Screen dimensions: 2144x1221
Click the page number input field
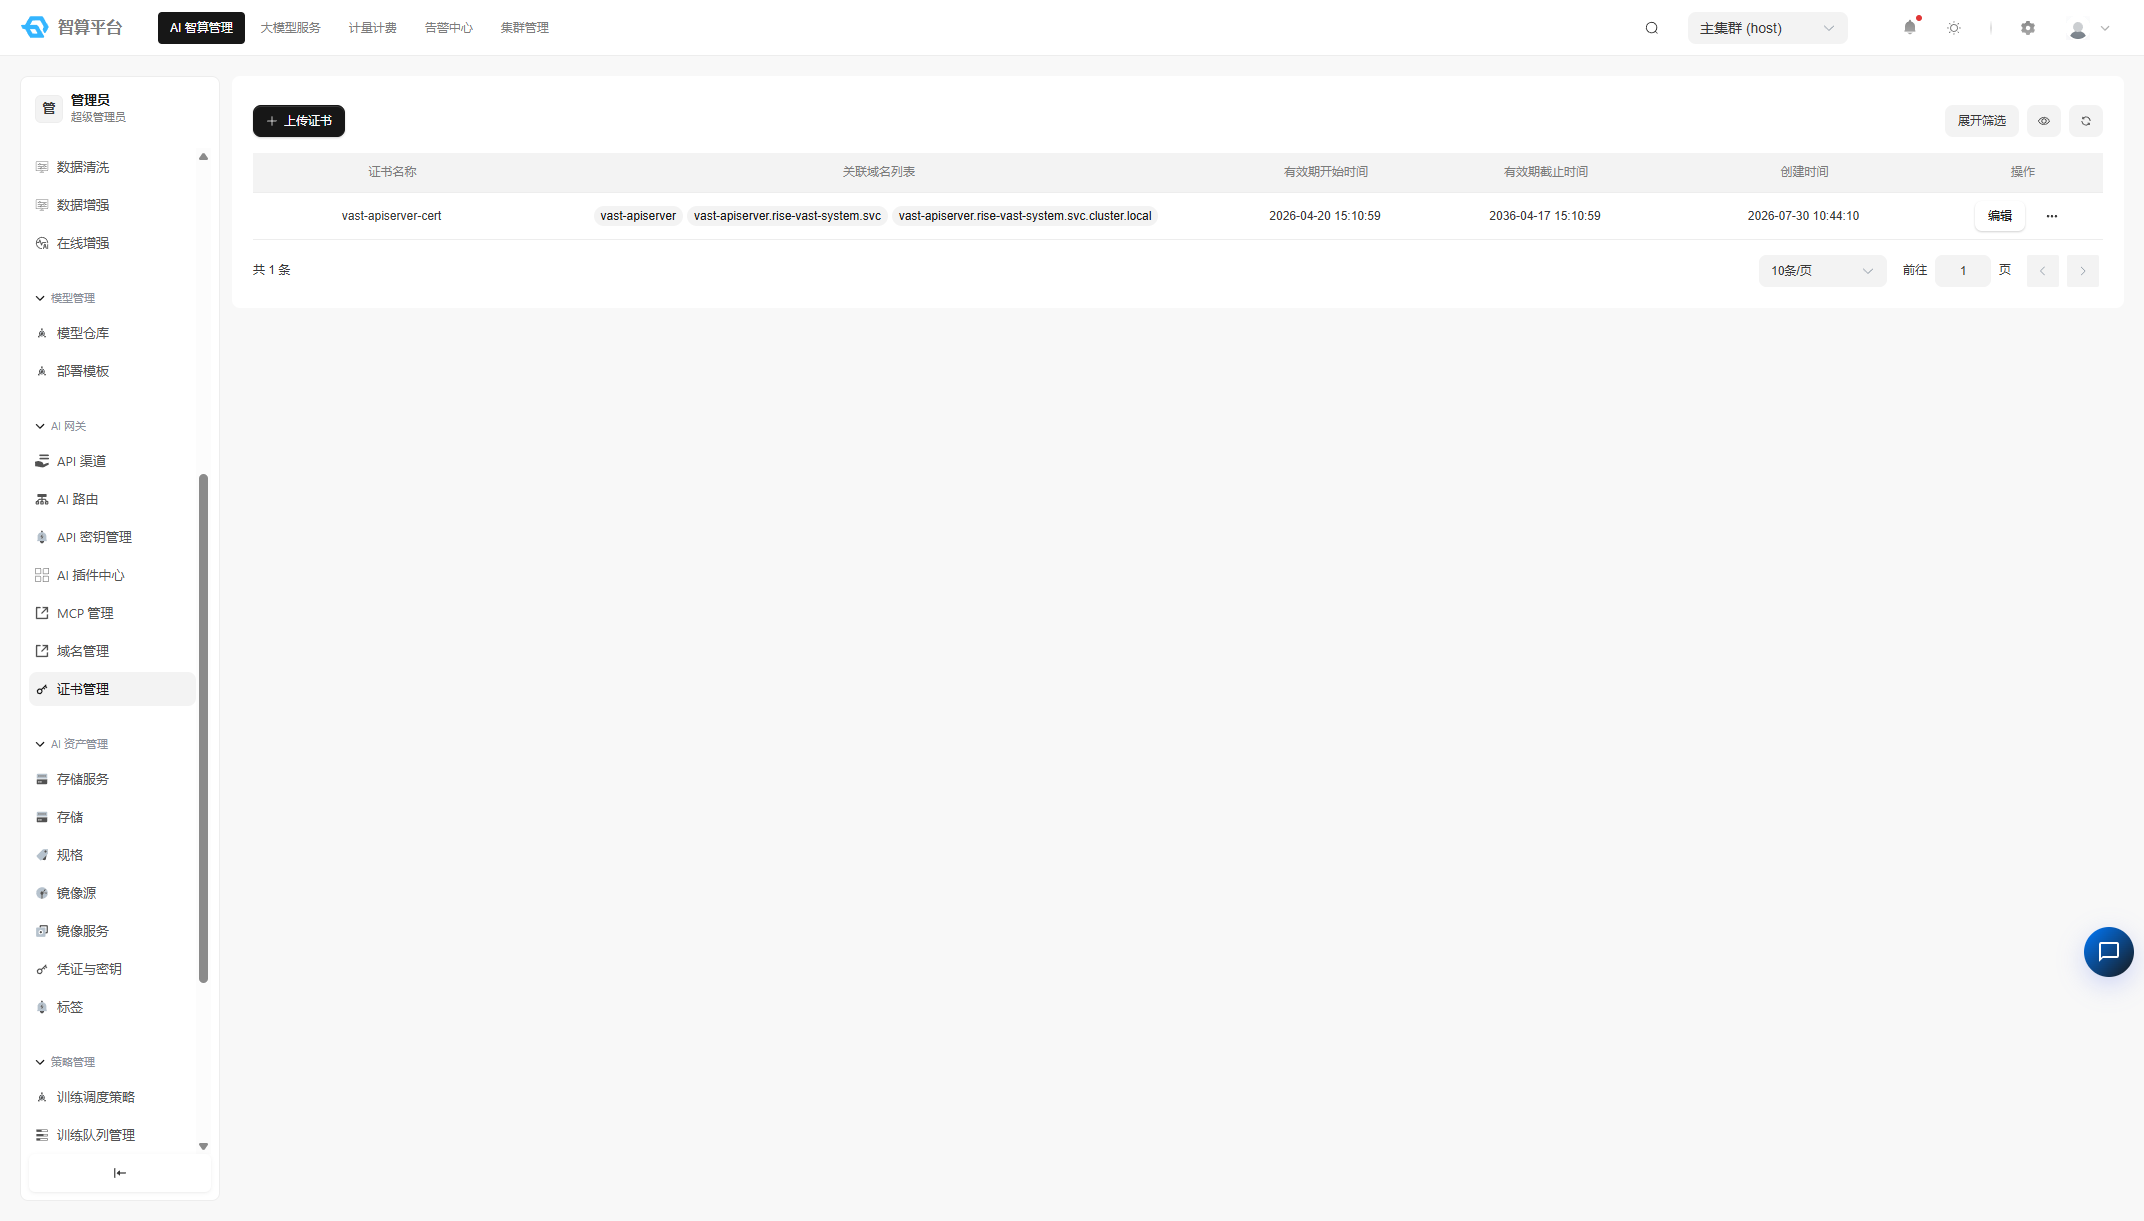[x=1963, y=271]
